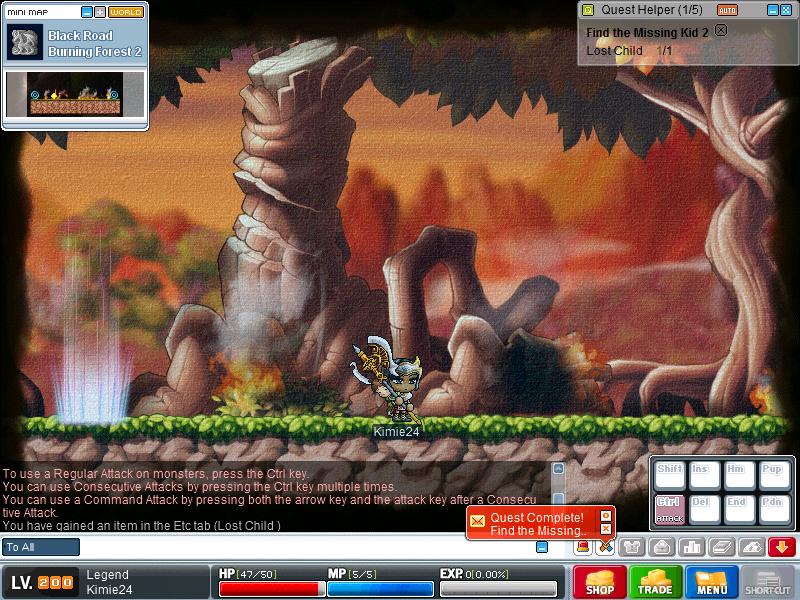The height and width of the screenshot is (600, 800).
Task: Open the equipment shirt icon
Action: [x=631, y=547]
